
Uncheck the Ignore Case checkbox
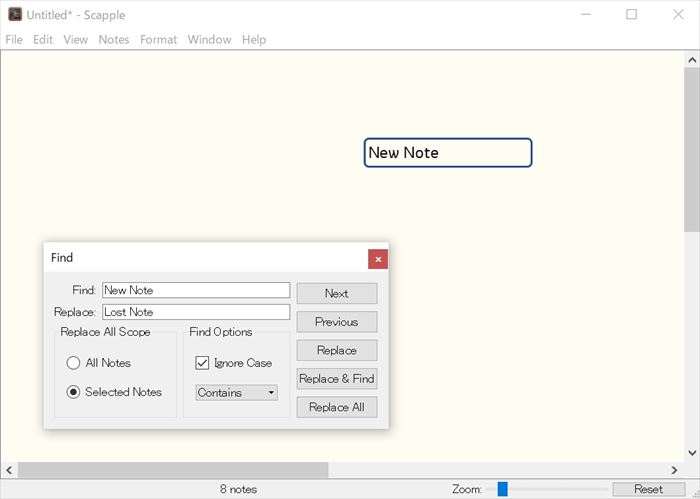[x=202, y=363]
